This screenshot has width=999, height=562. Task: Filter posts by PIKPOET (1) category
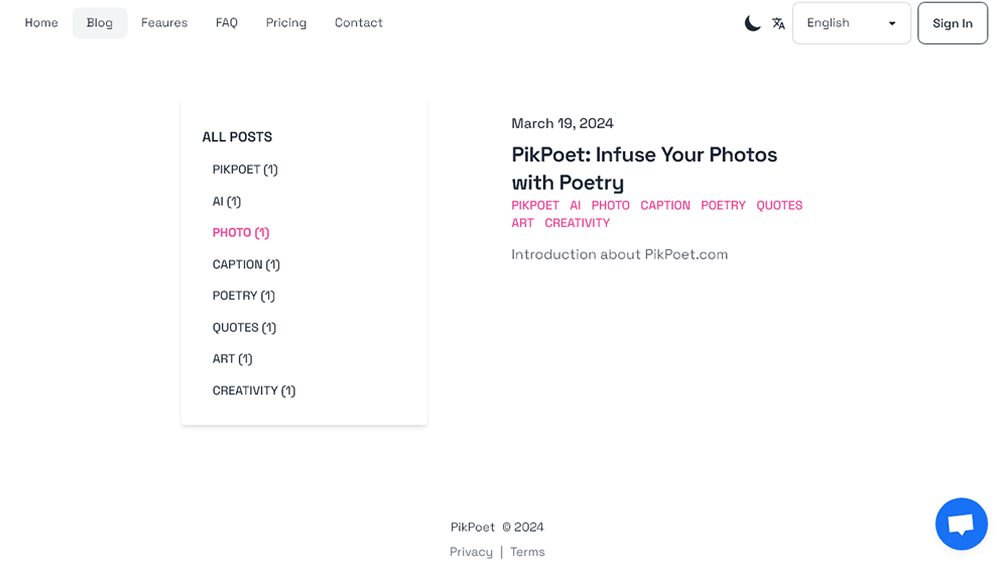tap(245, 169)
